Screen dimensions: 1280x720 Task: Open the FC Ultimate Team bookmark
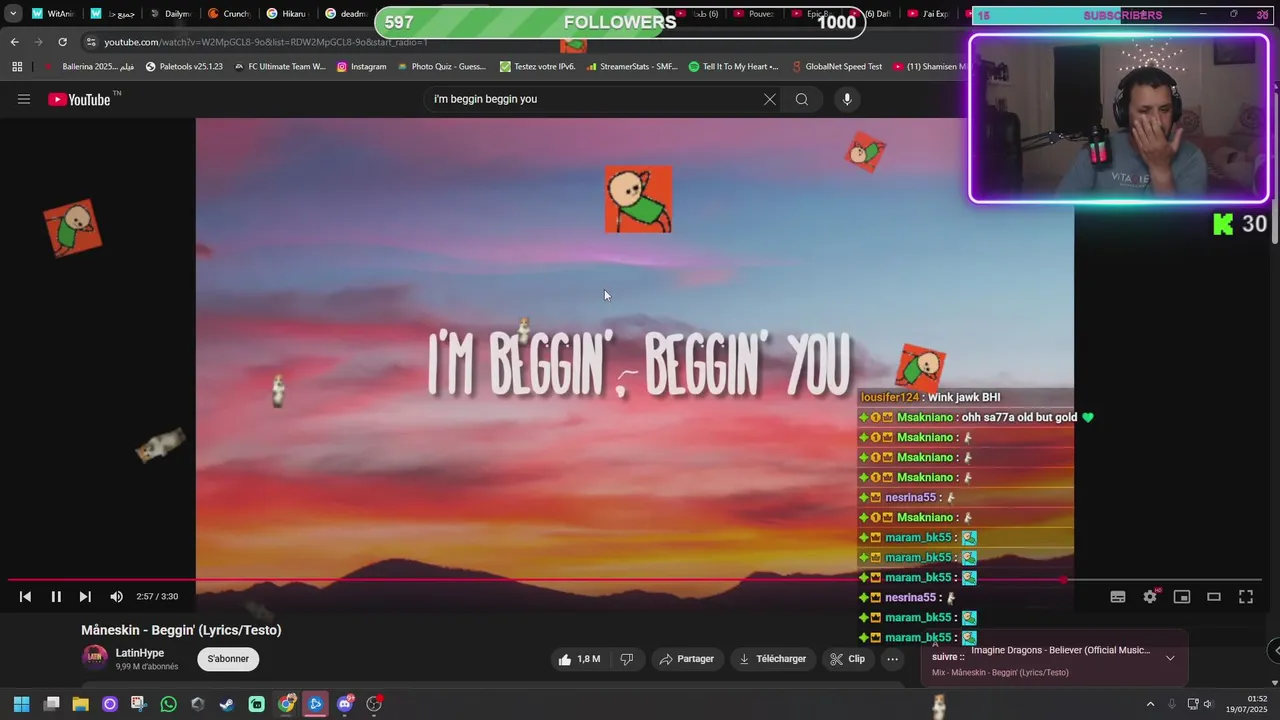click(x=279, y=67)
